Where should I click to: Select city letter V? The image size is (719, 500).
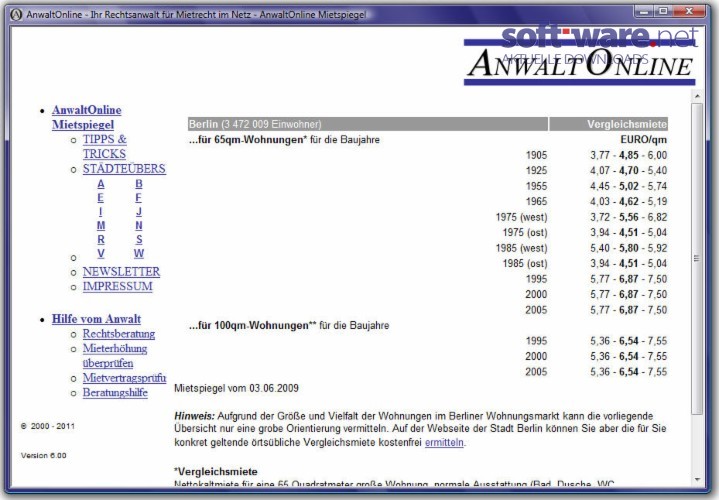[101, 253]
